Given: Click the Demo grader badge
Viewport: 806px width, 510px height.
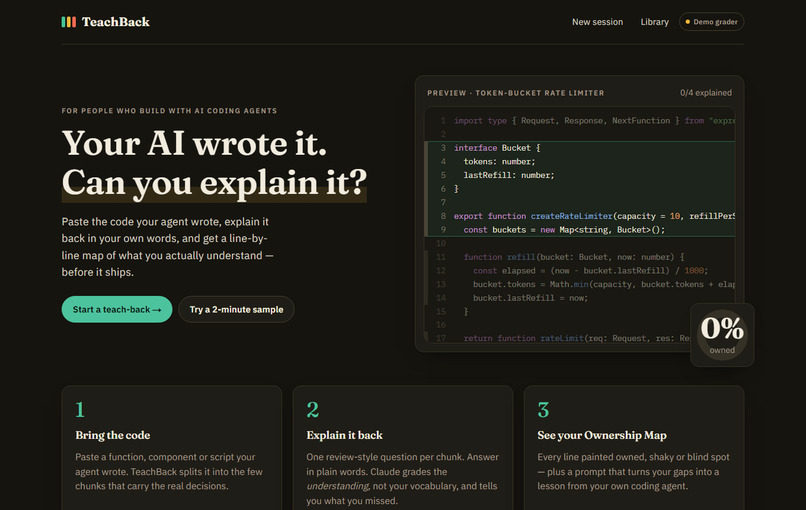Looking at the screenshot, I should coord(711,22).
